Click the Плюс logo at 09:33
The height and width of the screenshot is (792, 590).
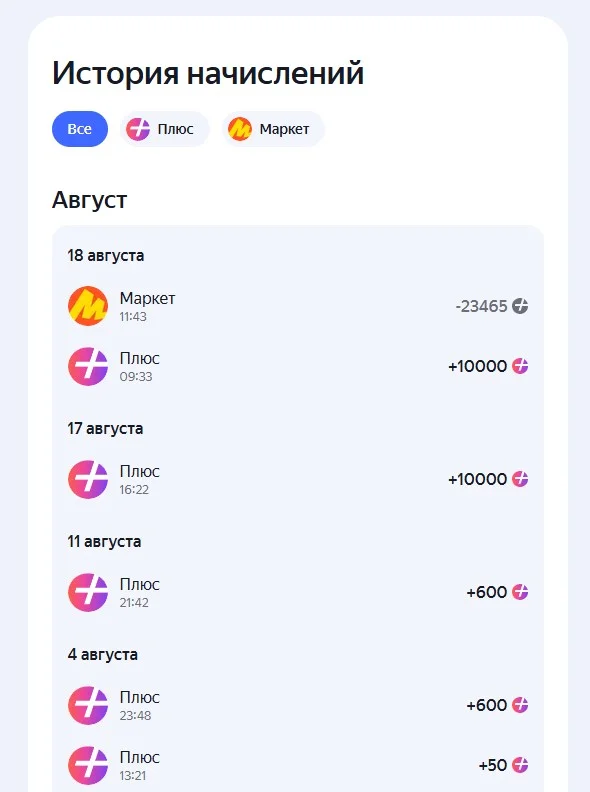tap(88, 366)
